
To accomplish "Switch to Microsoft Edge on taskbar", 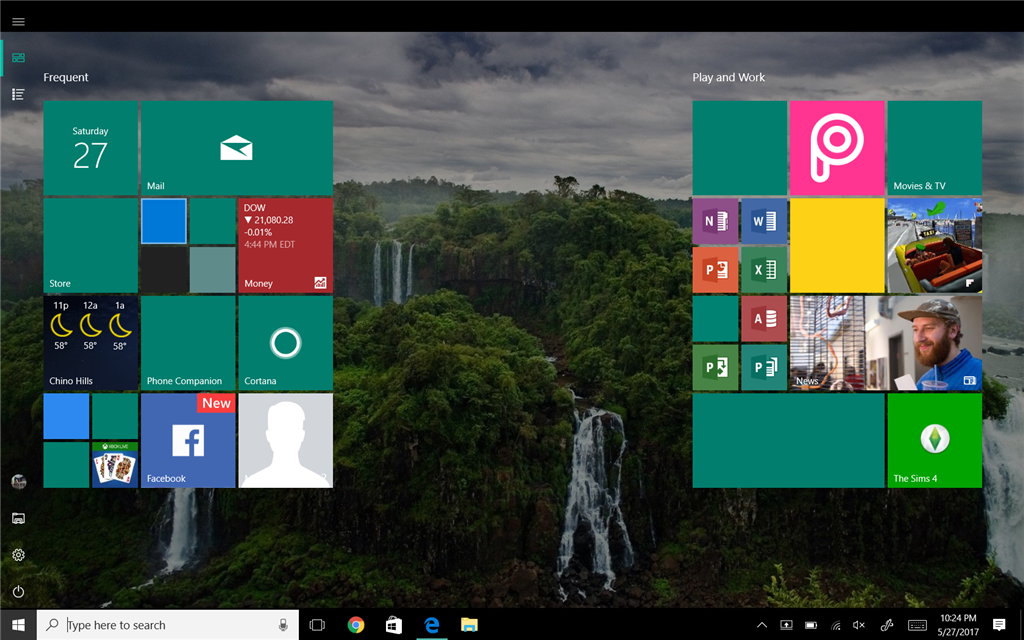I will (x=432, y=625).
